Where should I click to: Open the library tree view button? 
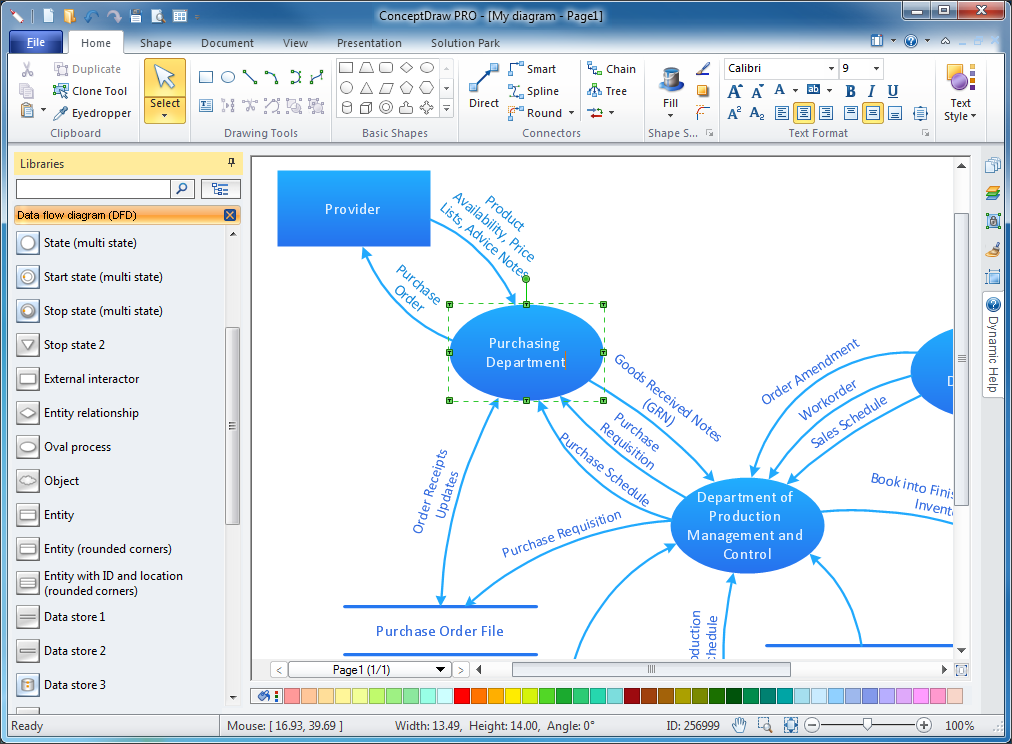pyautogui.click(x=220, y=188)
